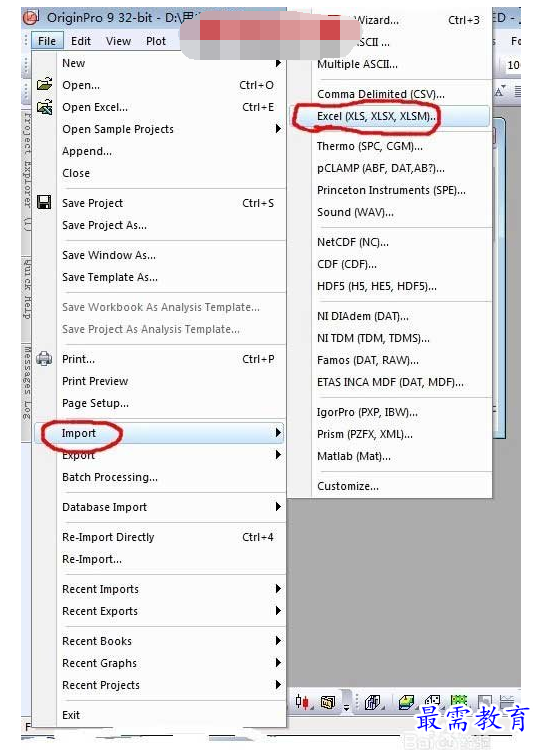Select ETAS INCA MDF (DAT, MDF)... import

[x=391, y=382]
